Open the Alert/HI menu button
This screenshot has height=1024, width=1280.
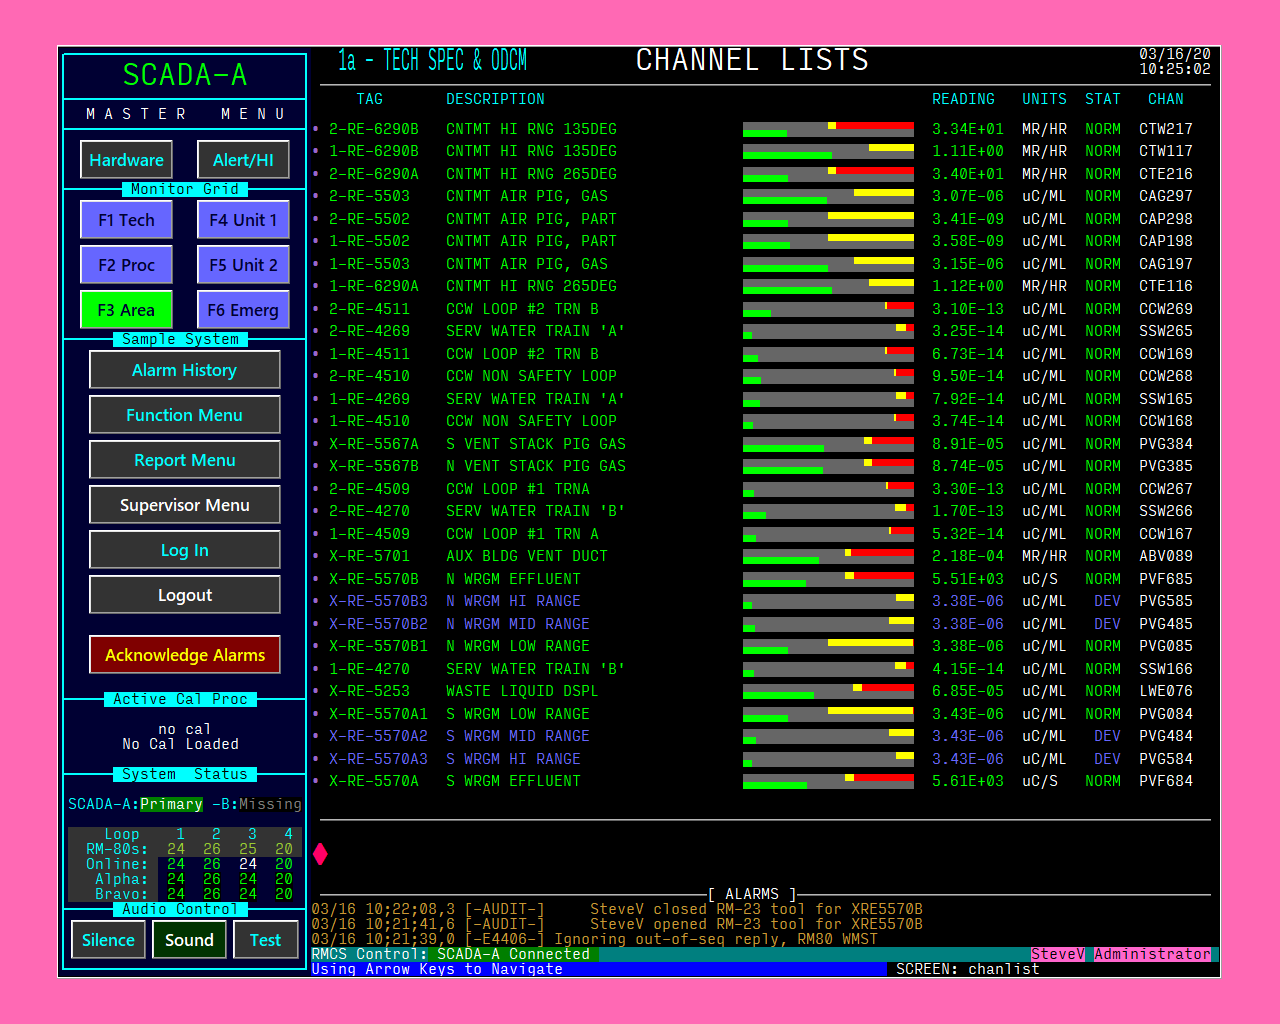[243, 160]
